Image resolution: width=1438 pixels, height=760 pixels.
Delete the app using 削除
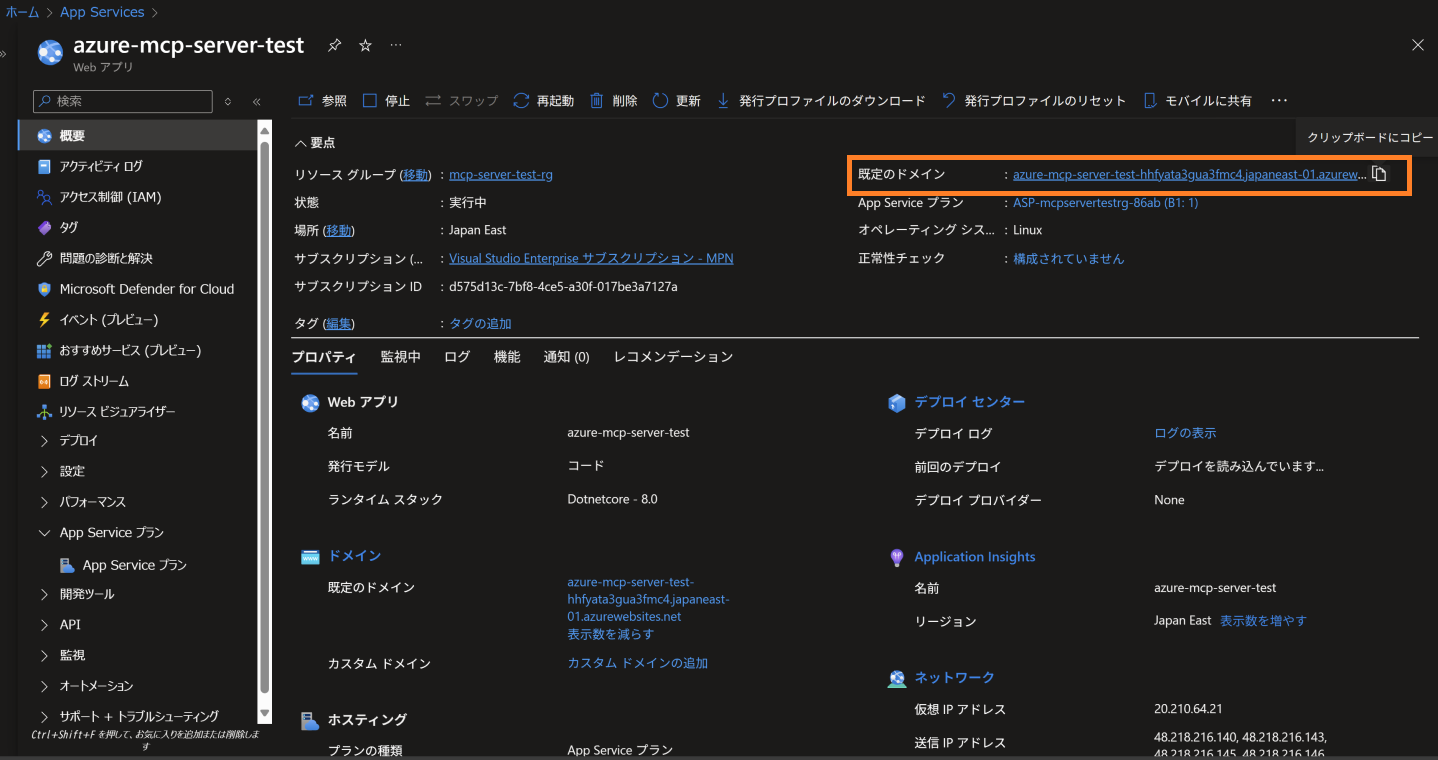tap(613, 101)
